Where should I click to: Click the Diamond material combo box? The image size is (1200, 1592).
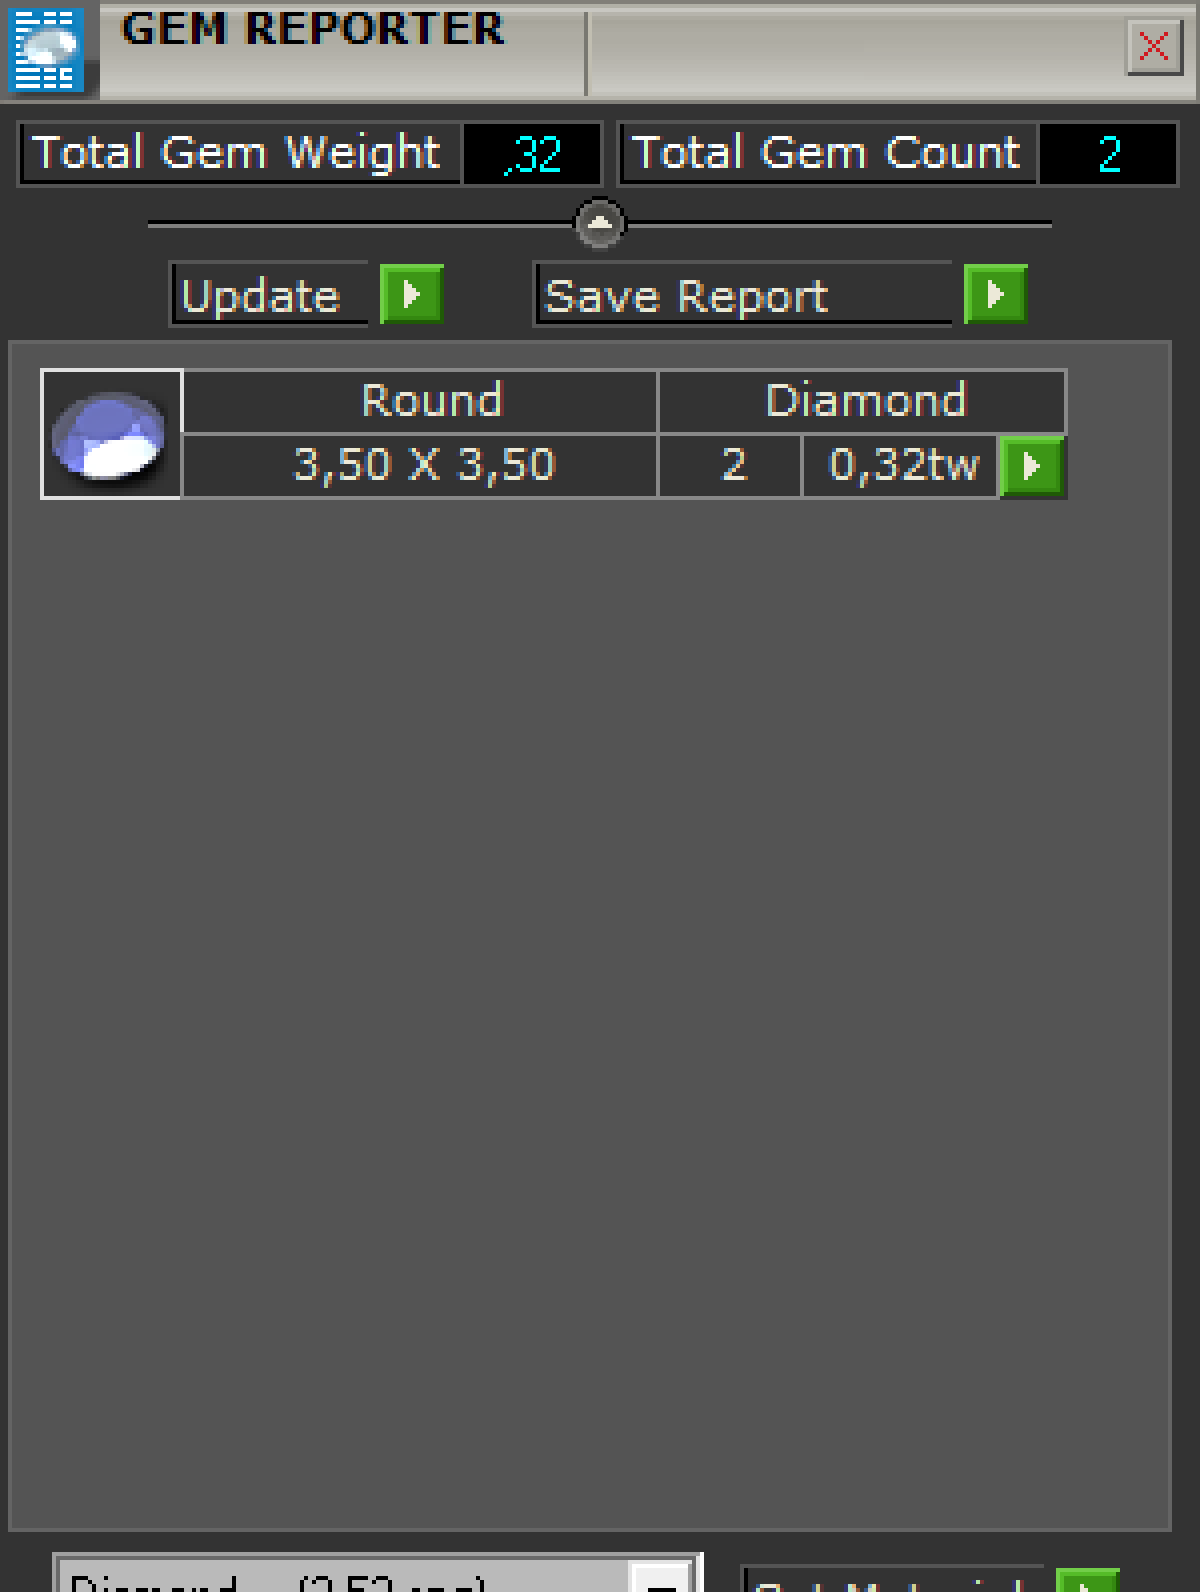click(377, 1574)
